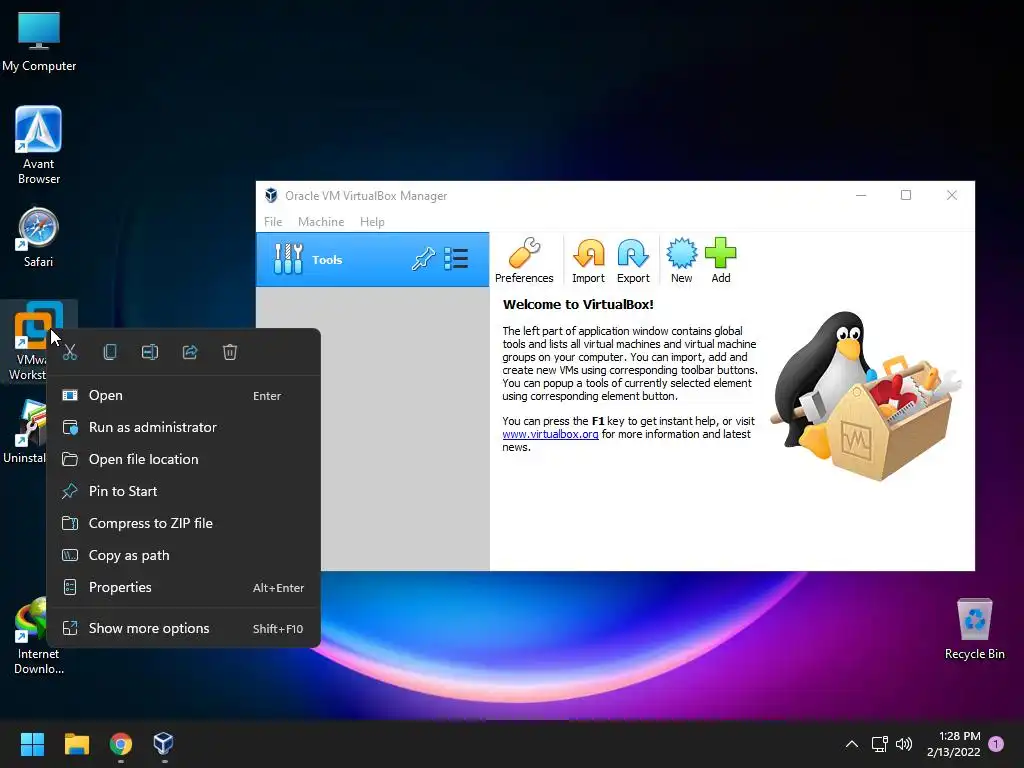This screenshot has width=1024, height=768.
Task: Open the File menu in VirtualBox
Action: coord(273,221)
